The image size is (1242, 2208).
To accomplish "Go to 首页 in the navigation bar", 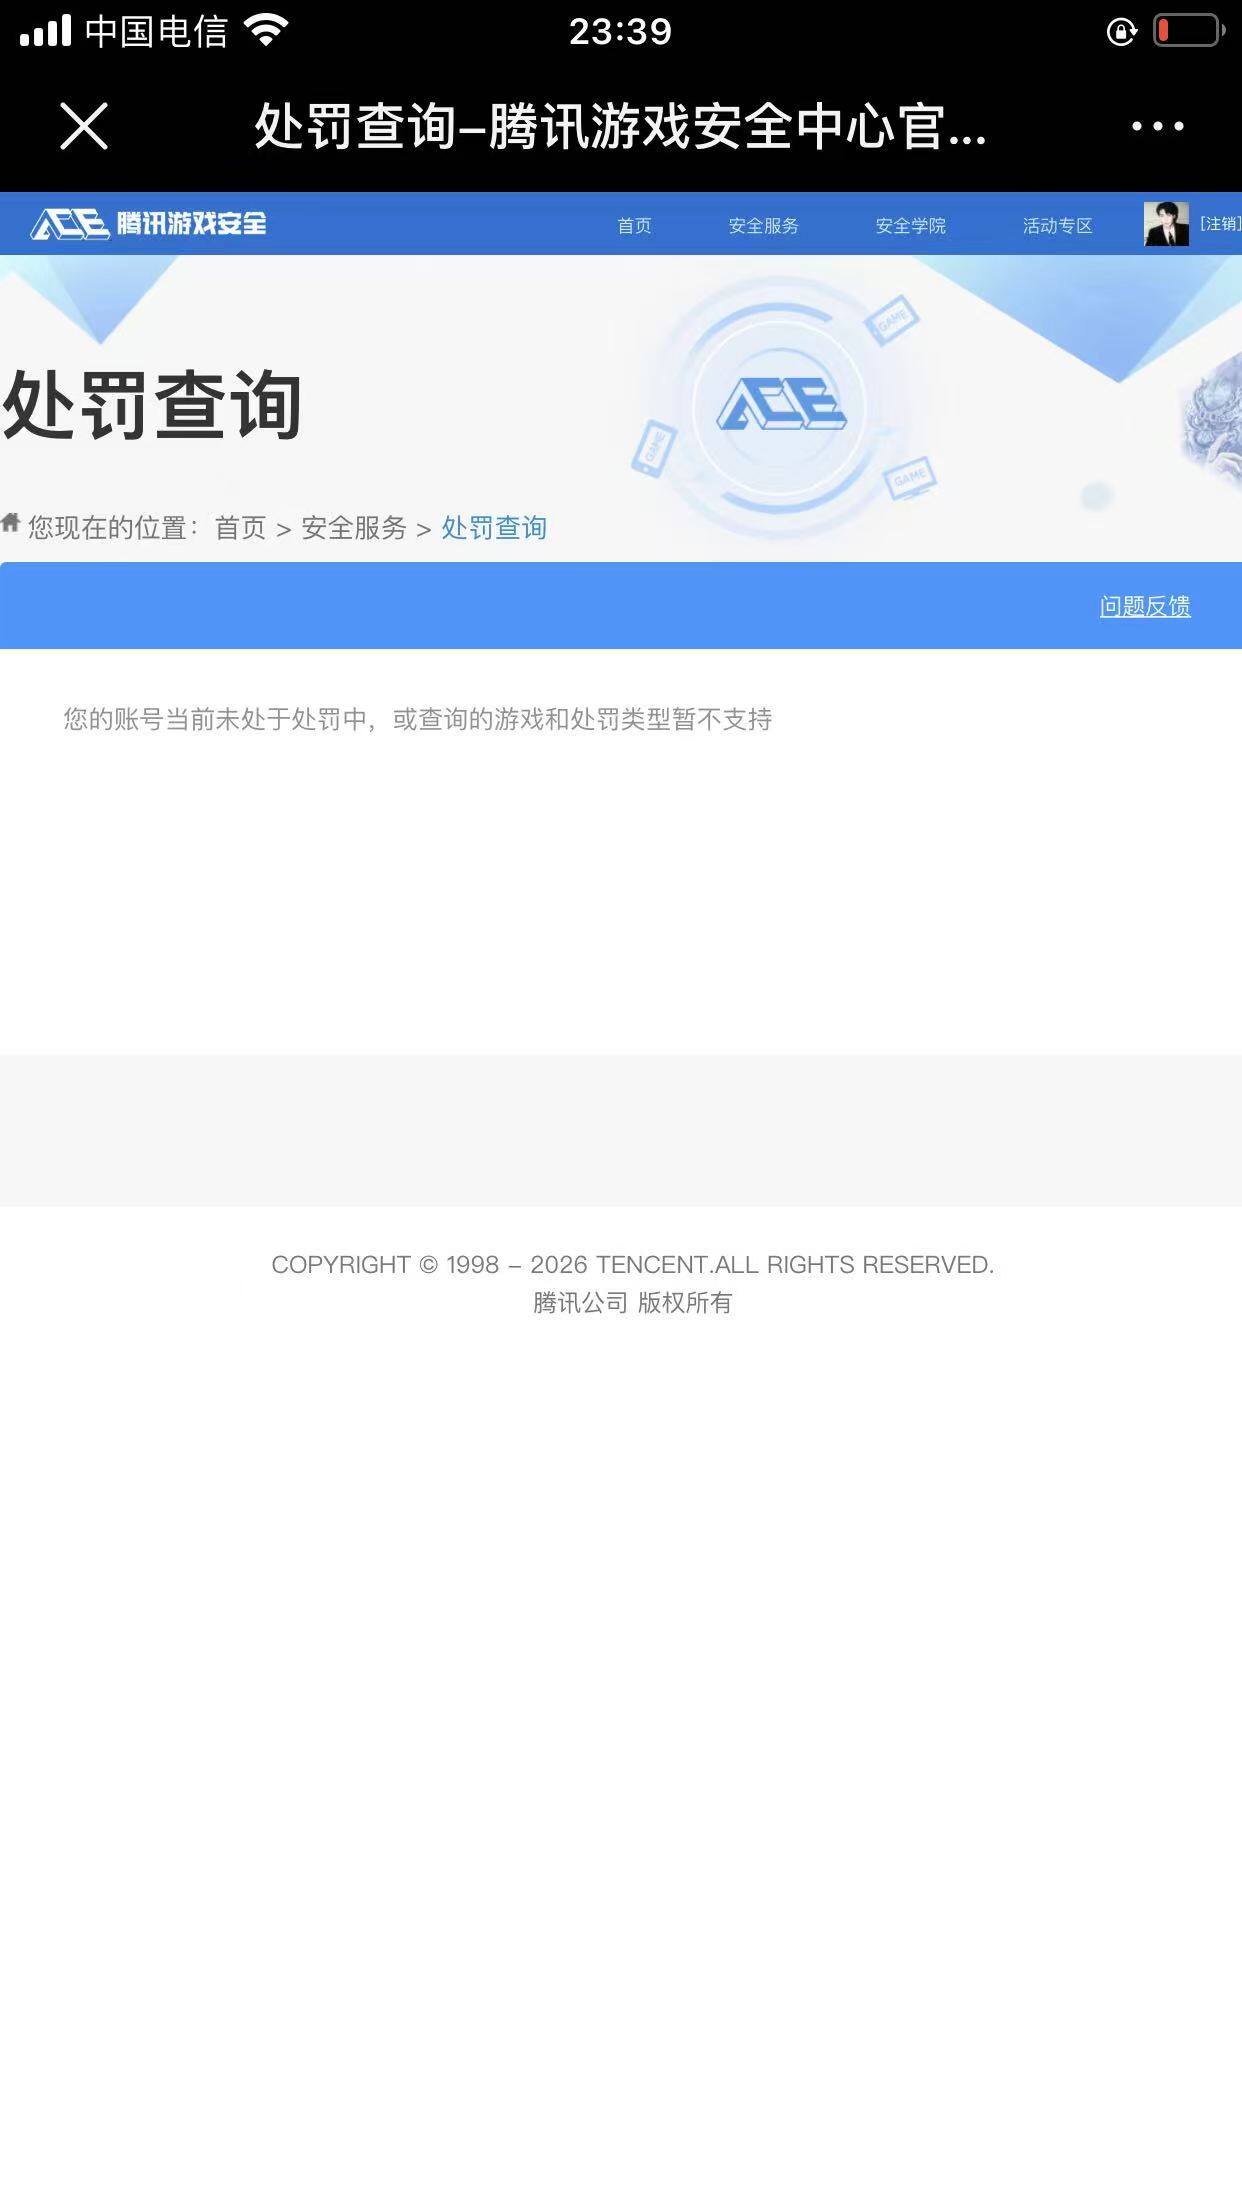I will click(x=634, y=225).
